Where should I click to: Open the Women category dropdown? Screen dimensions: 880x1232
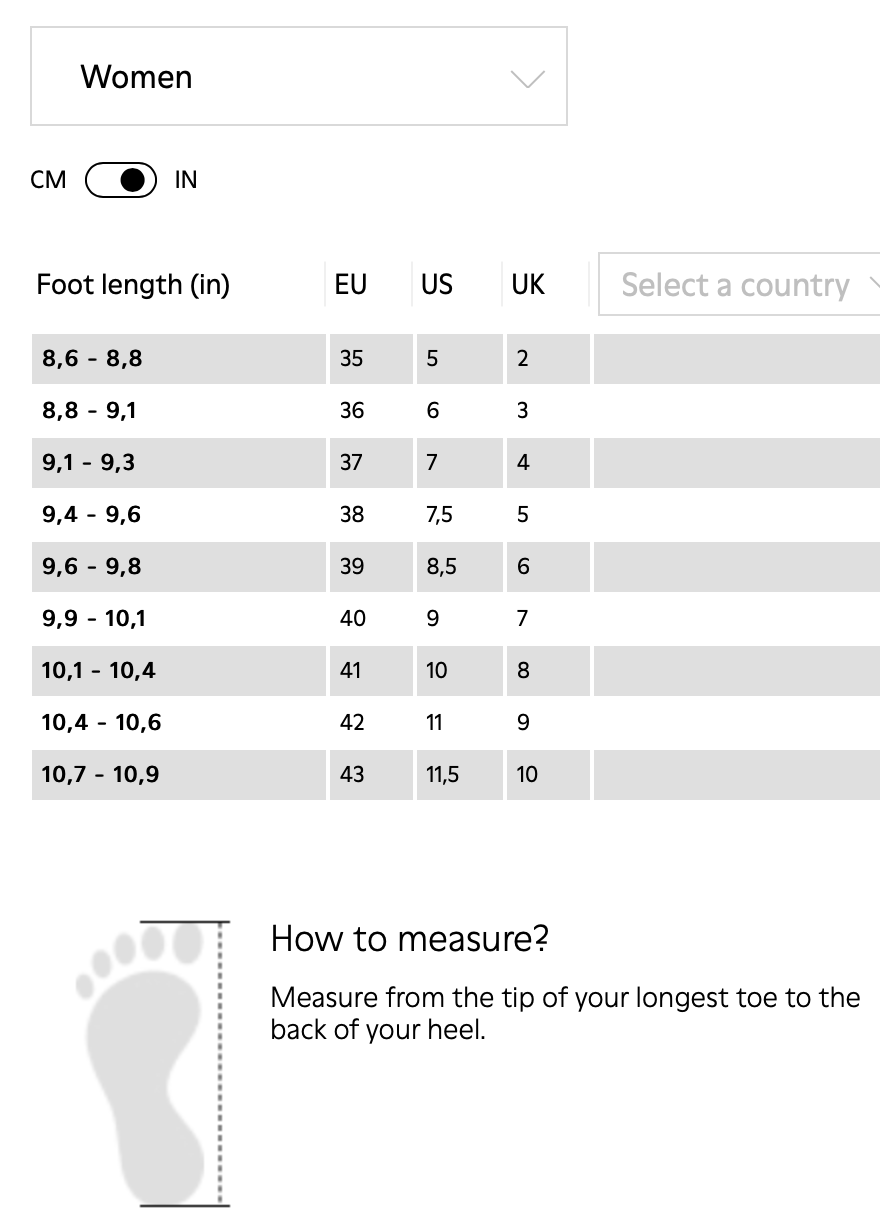coord(298,77)
